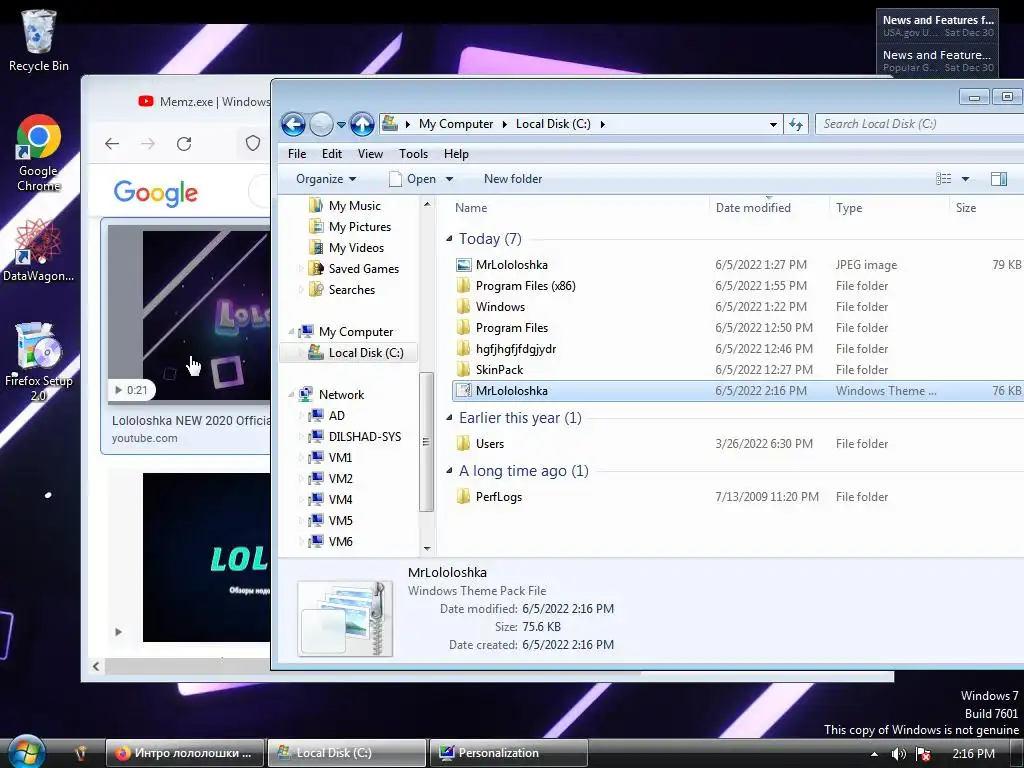Open the Tools menu
Screen dimensions: 1024x768
(413, 154)
